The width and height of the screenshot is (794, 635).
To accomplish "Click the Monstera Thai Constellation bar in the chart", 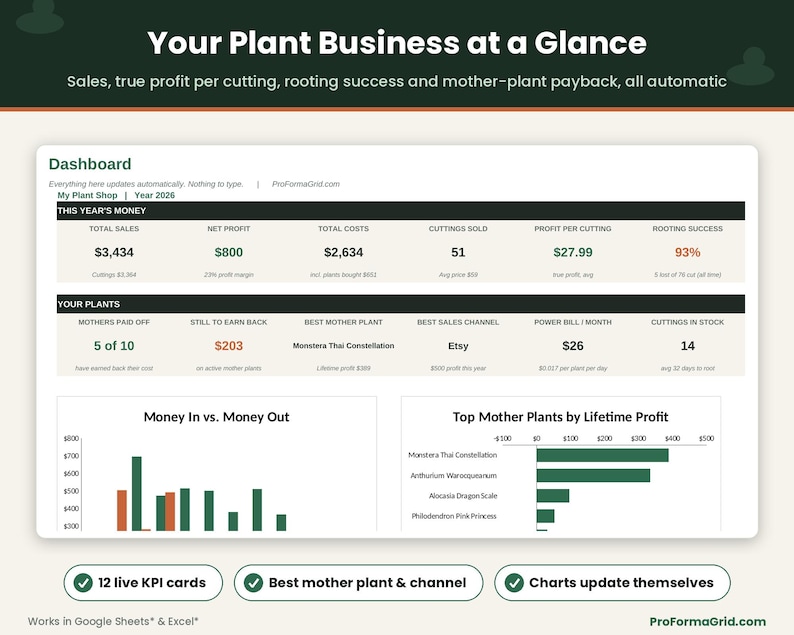I will [x=602, y=455].
